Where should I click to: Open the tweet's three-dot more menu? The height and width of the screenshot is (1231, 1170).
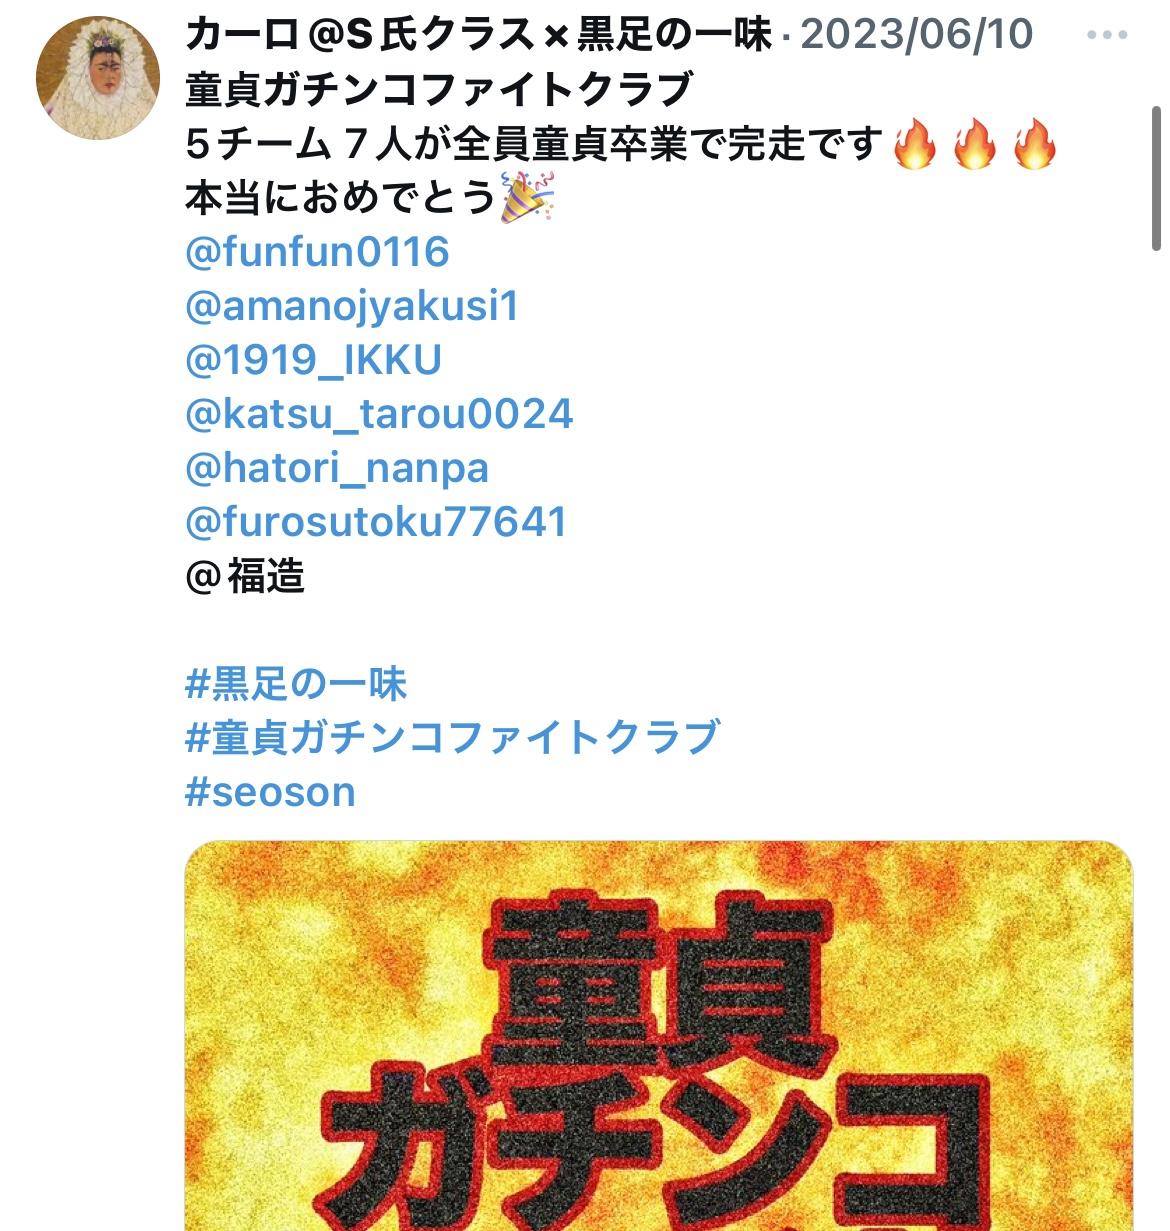(x=1107, y=35)
